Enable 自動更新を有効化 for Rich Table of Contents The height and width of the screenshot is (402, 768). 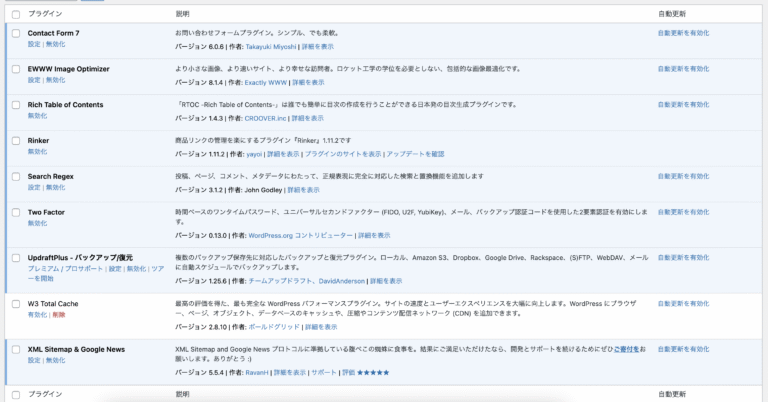683,105
